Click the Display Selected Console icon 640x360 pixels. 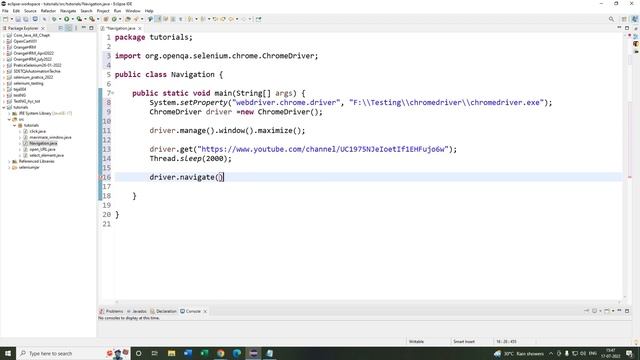click(595, 311)
